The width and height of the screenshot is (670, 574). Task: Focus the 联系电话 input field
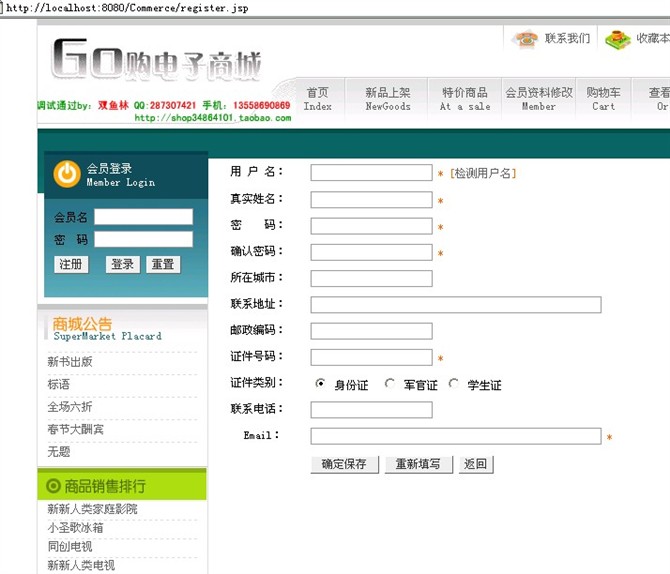pos(371,410)
